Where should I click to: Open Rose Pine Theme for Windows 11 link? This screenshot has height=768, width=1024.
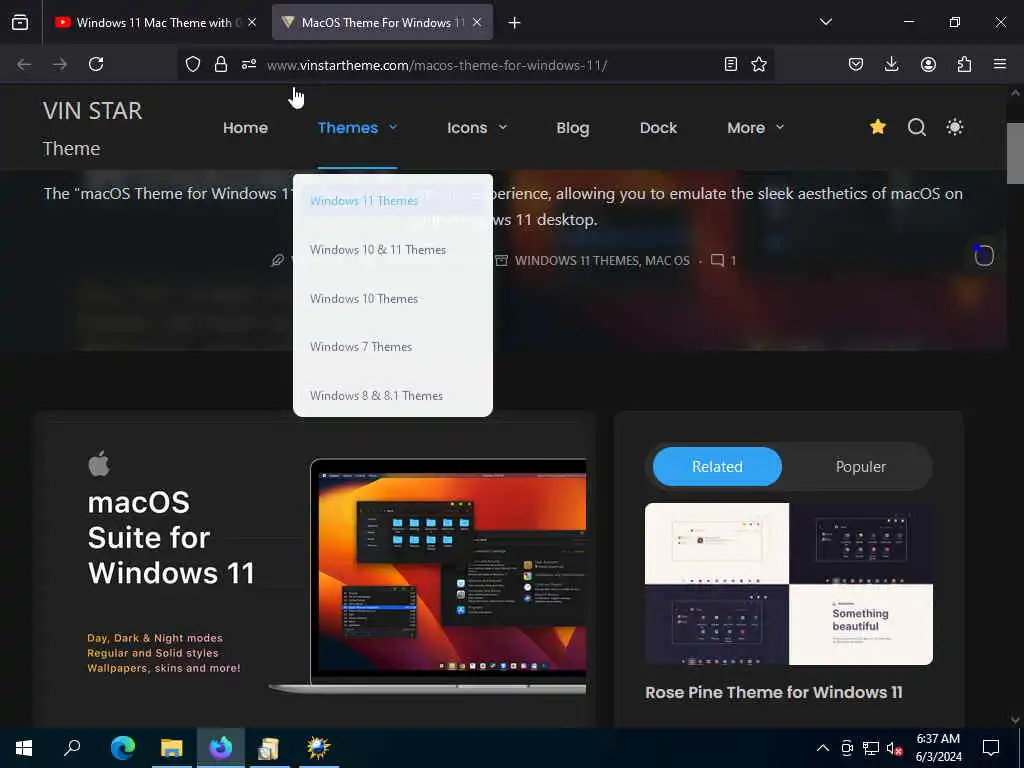[x=773, y=692]
